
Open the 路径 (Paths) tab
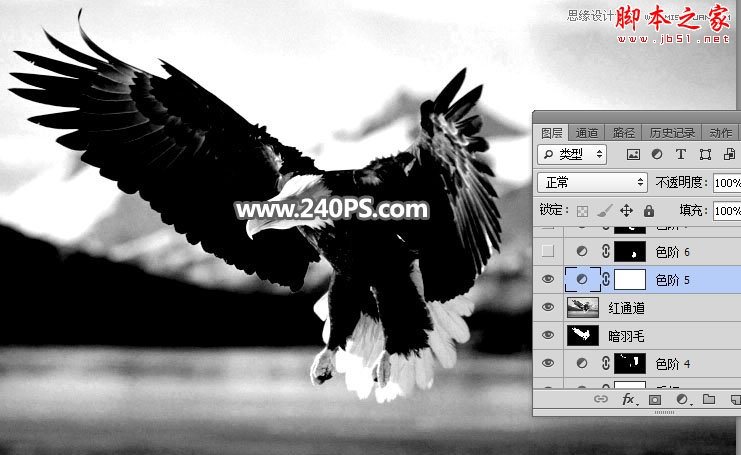pyautogui.click(x=623, y=133)
